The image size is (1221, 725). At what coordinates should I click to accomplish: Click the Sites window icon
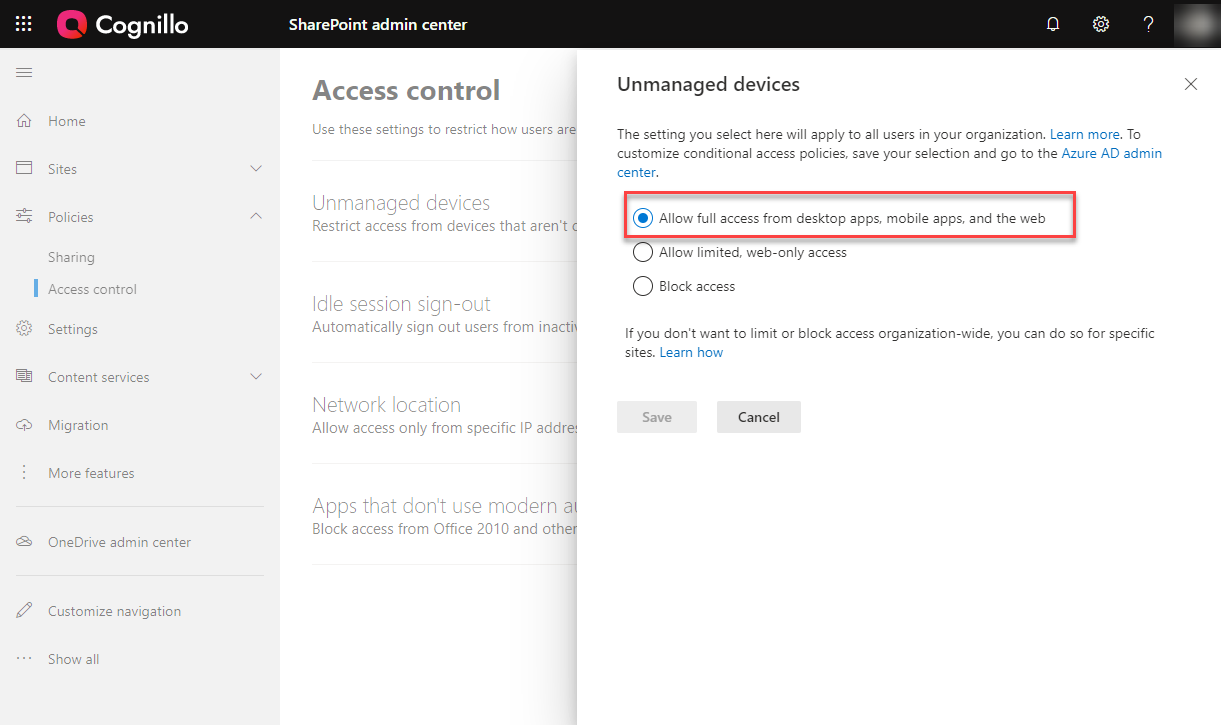(x=25, y=169)
